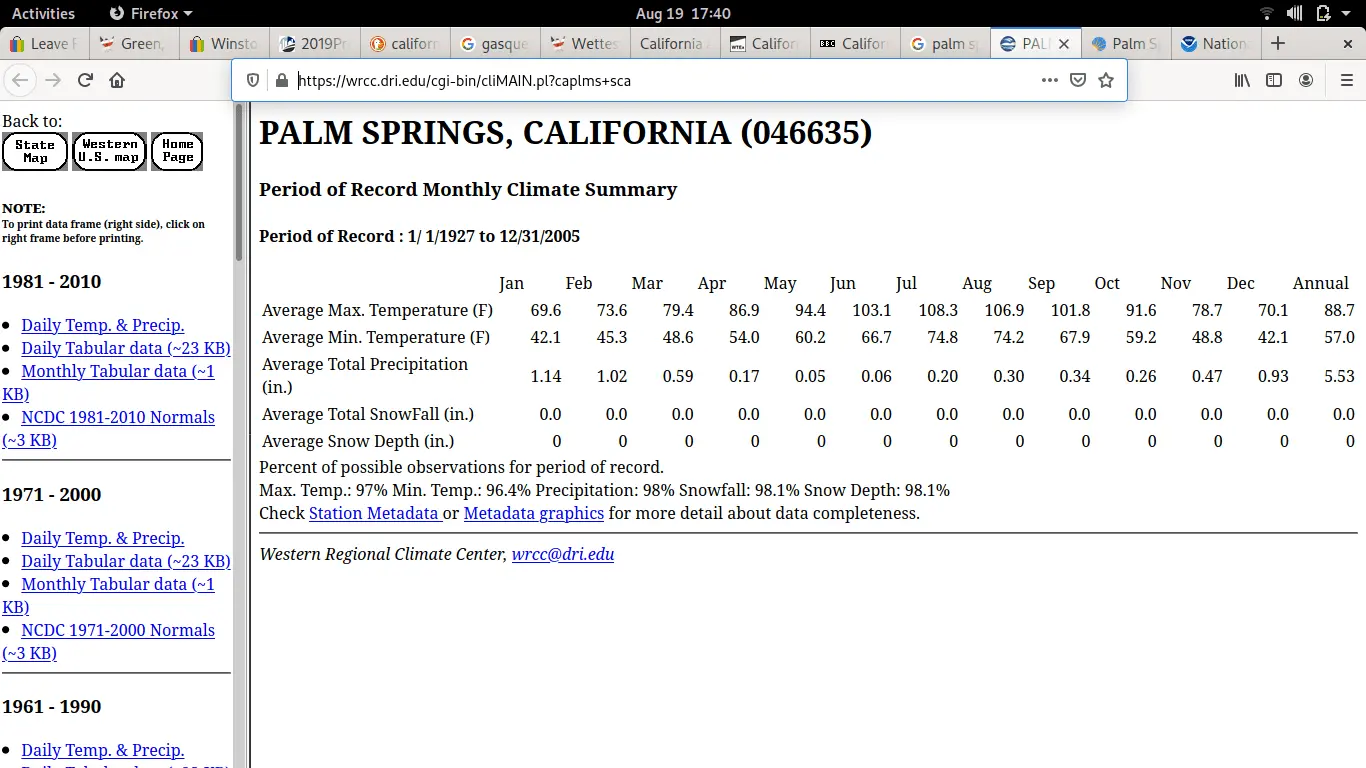Open a new tab with plus button
Image resolution: width=1366 pixels, height=768 pixels.
(1277, 44)
